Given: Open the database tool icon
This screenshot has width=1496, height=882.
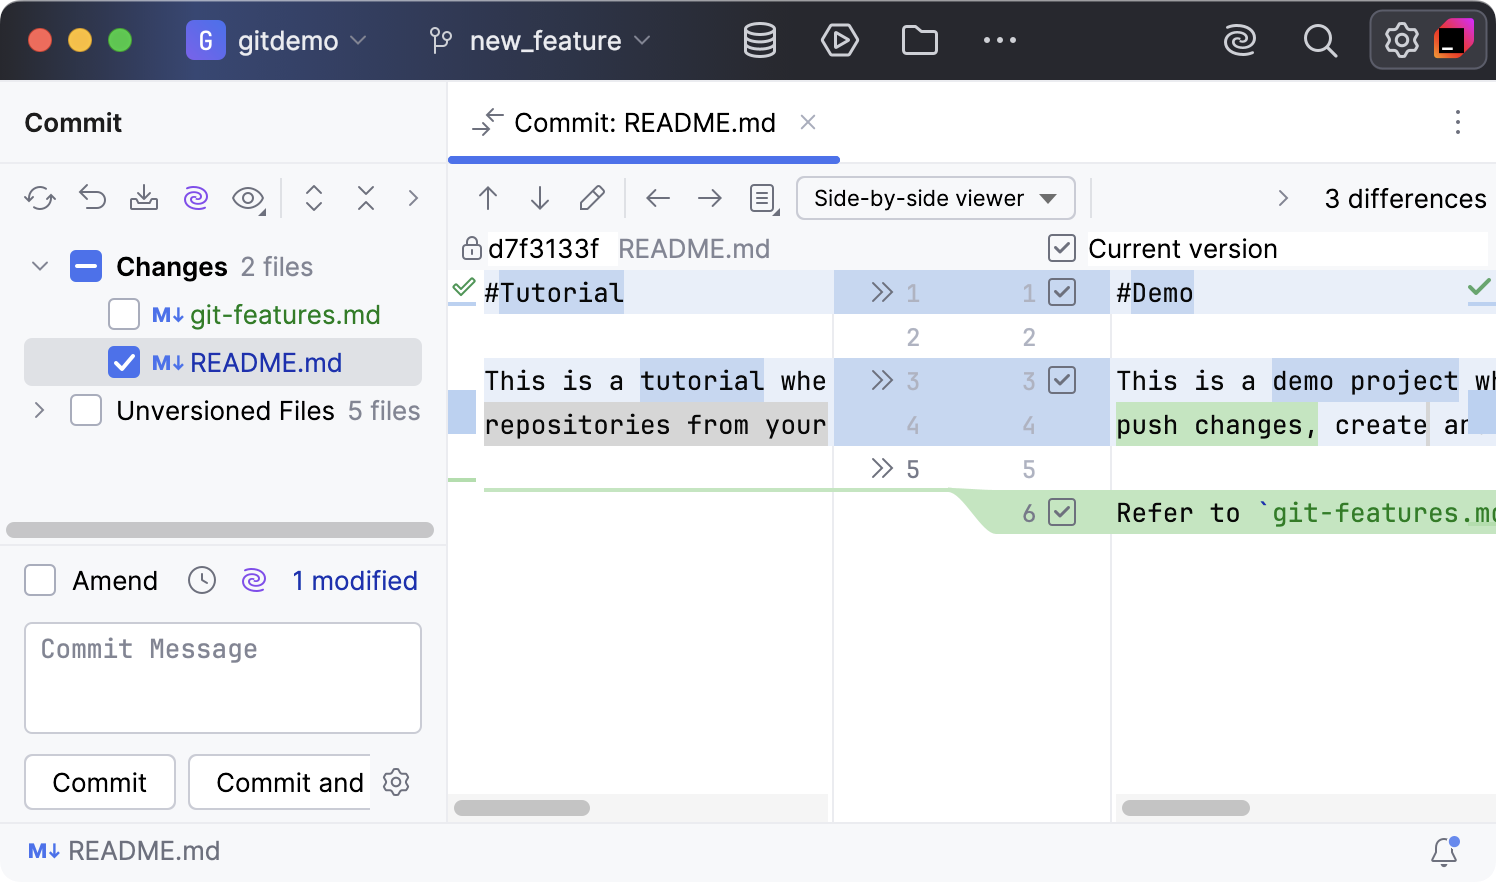Looking at the screenshot, I should [x=760, y=41].
